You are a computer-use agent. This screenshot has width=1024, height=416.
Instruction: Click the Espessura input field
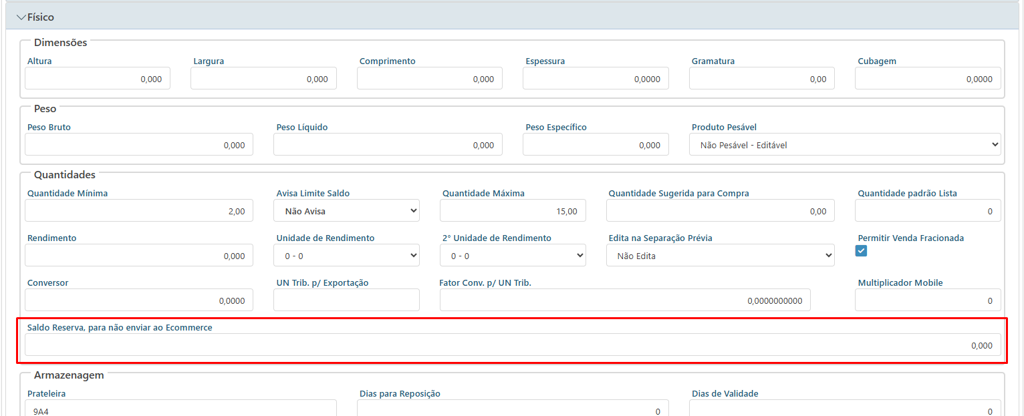click(595, 79)
